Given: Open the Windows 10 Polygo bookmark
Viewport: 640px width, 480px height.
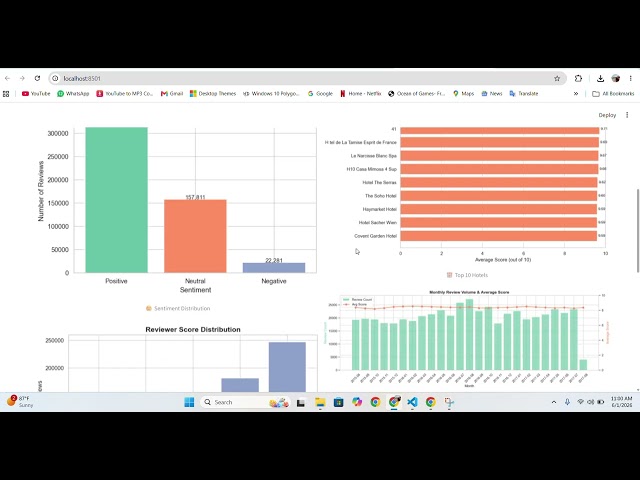Looking at the screenshot, I should click(x=271, y=93).
